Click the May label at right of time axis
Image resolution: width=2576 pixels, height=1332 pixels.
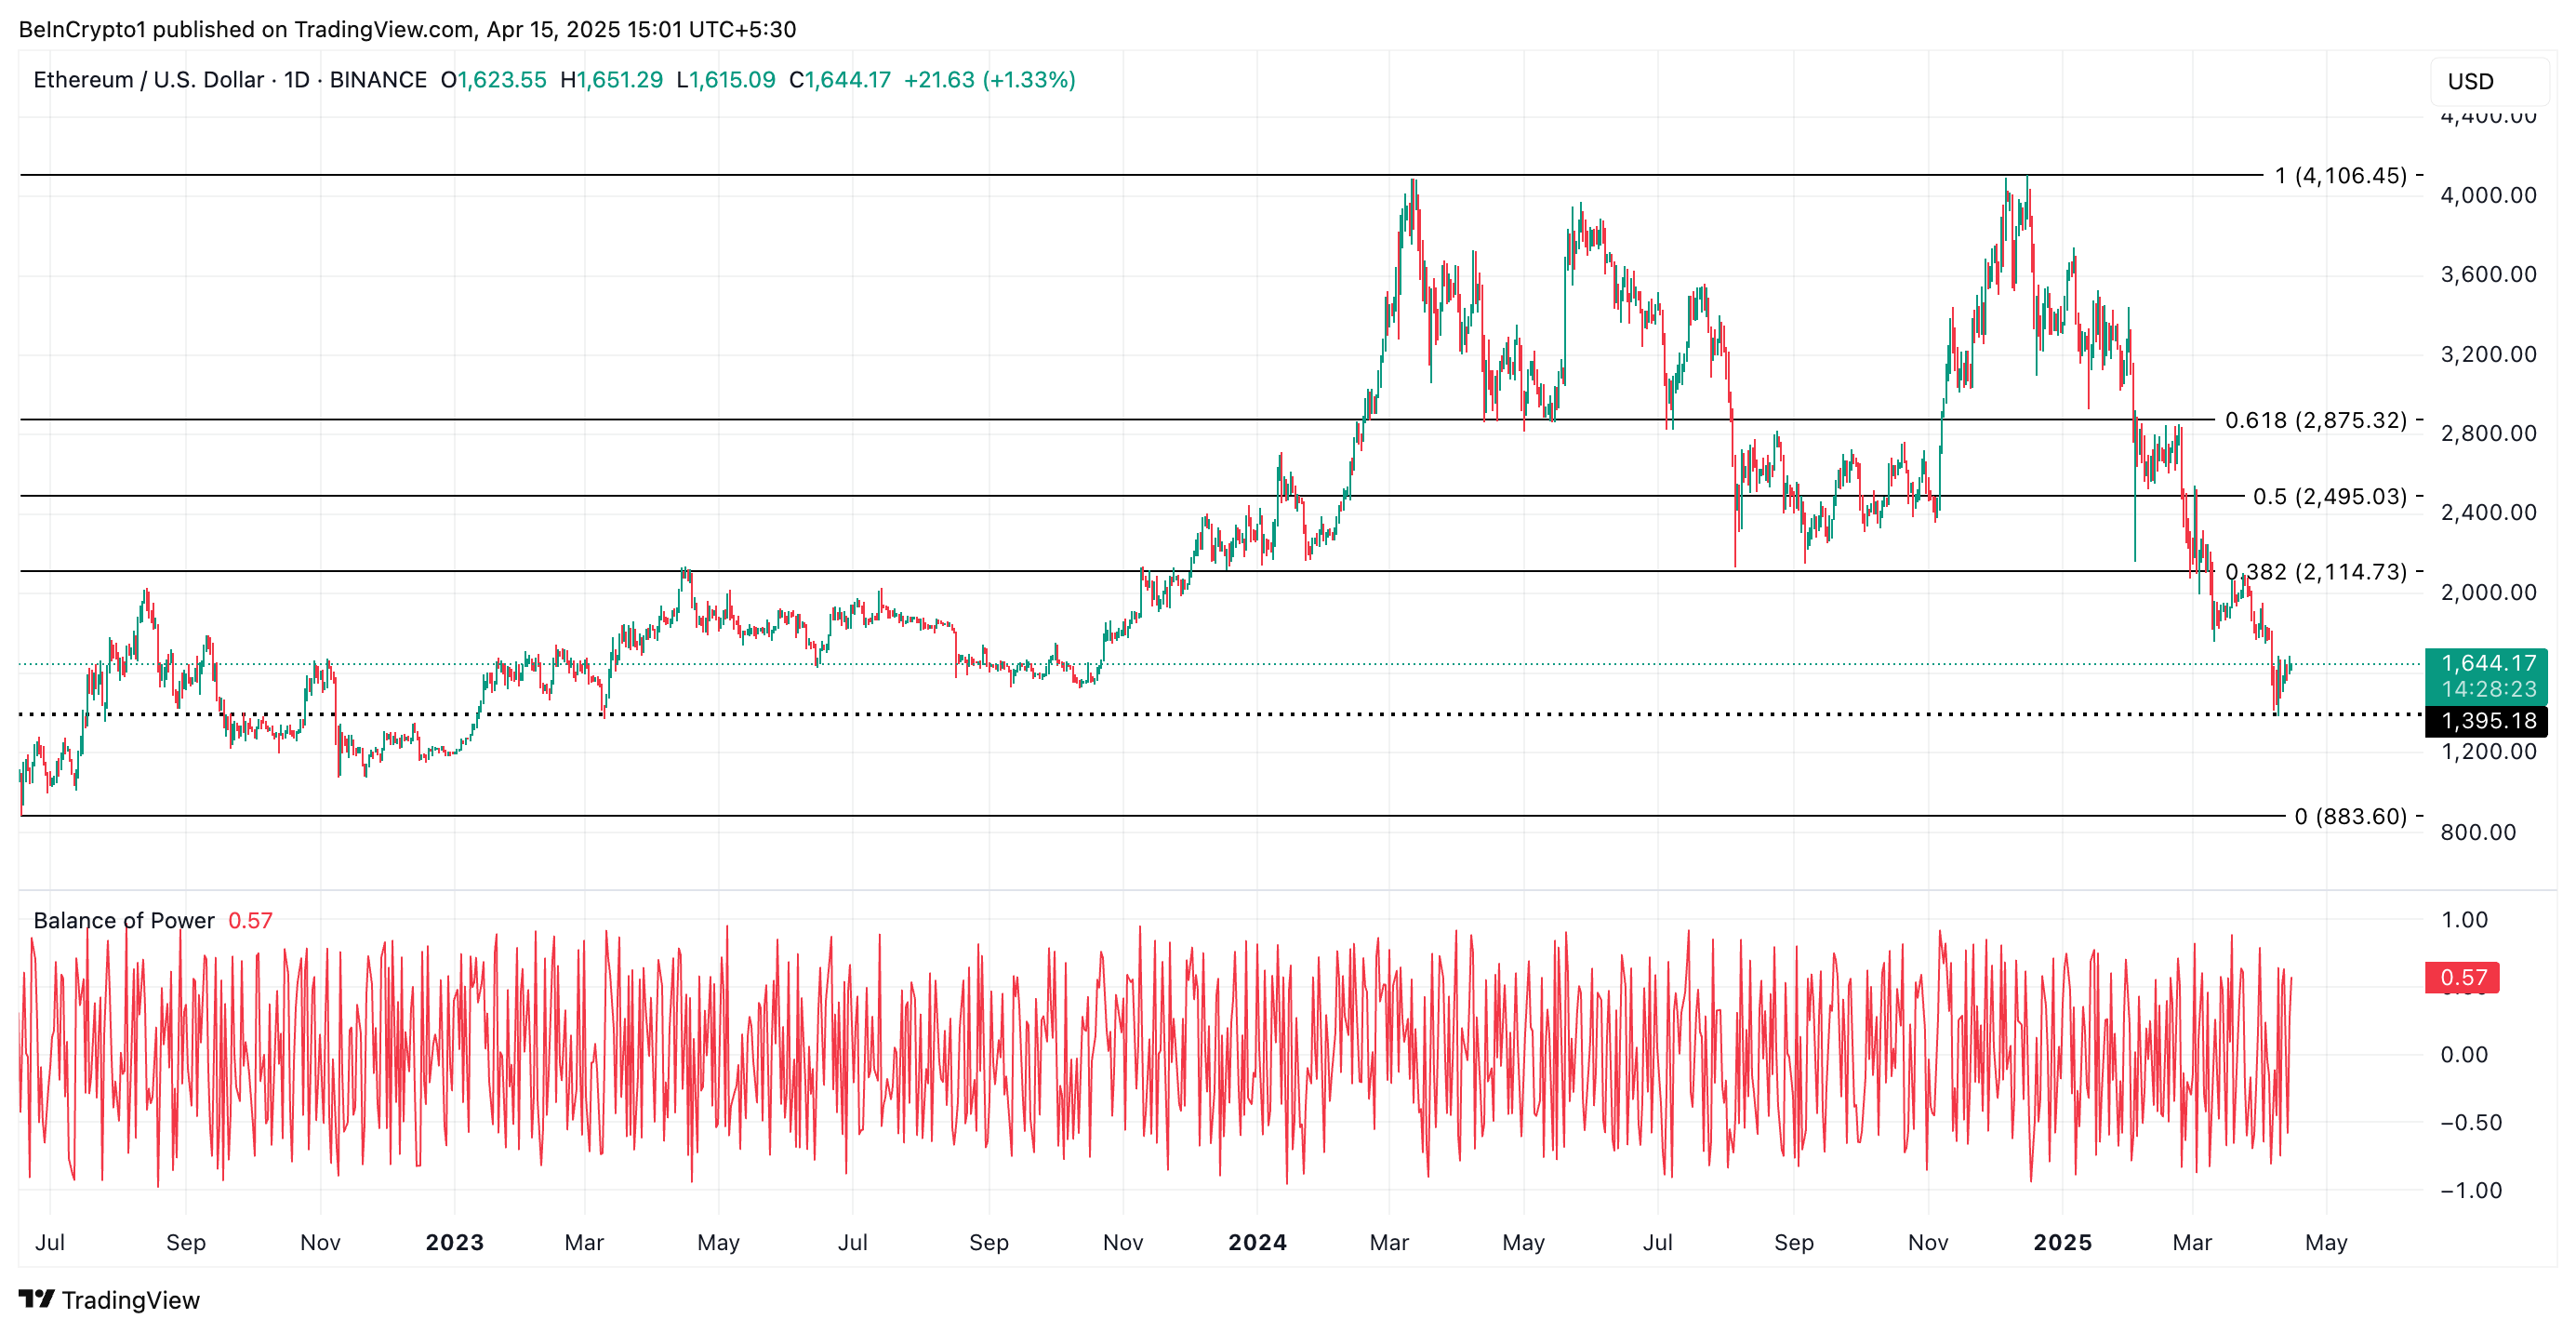[x=2325, y=1242]
